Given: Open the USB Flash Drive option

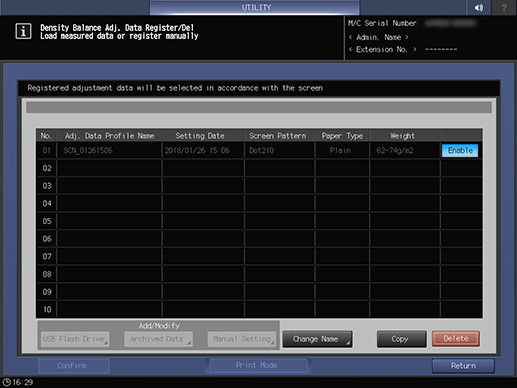Looking at the screenshot, I should point(75,339).
